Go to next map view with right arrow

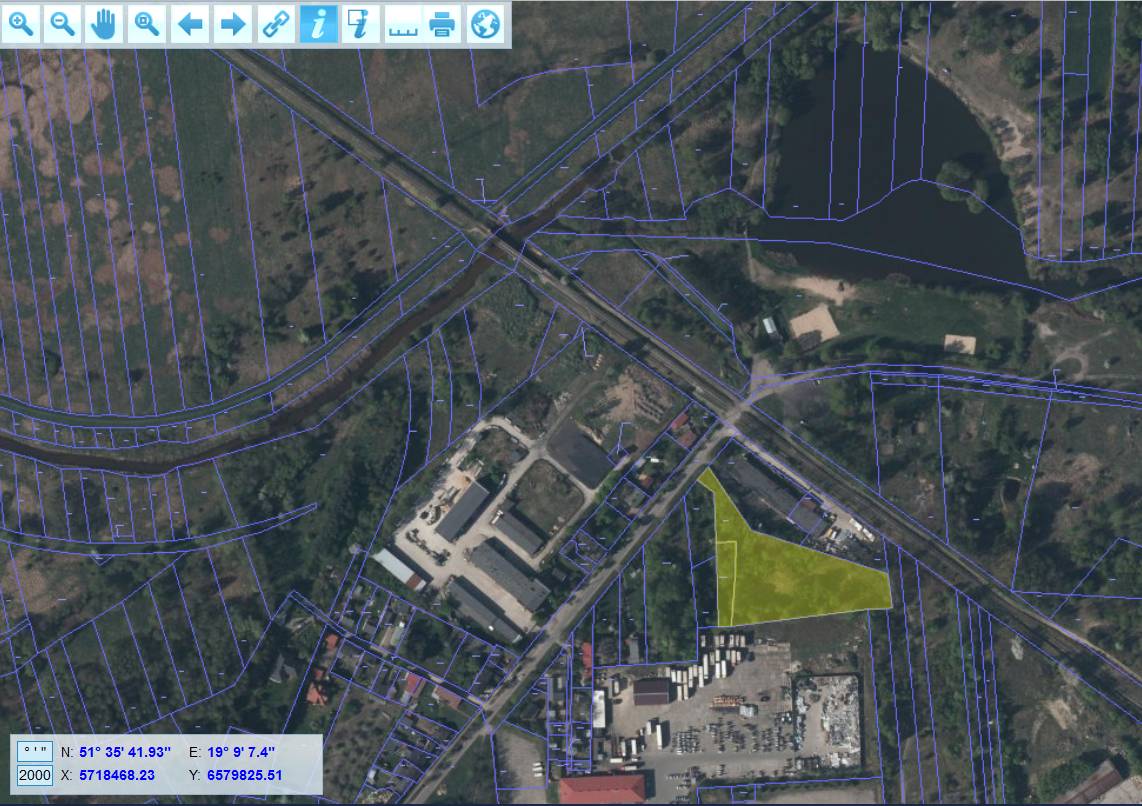coord(232,24)
